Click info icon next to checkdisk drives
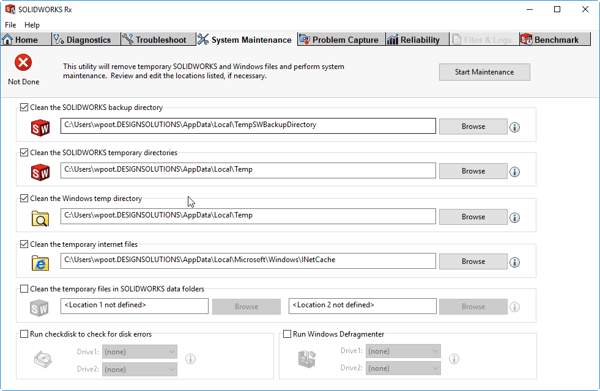600x391 pixels. pyautogui.click(x=191, y=359)
